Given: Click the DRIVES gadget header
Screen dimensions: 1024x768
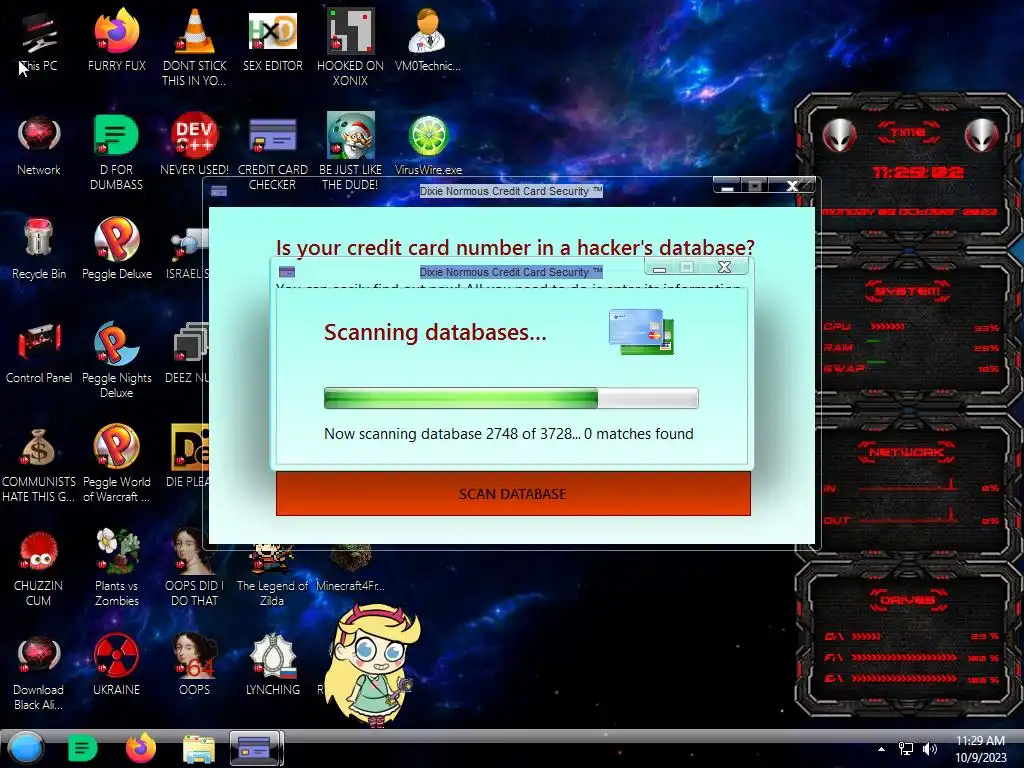Looking at the screenshot, I should (x=907, y=600).
